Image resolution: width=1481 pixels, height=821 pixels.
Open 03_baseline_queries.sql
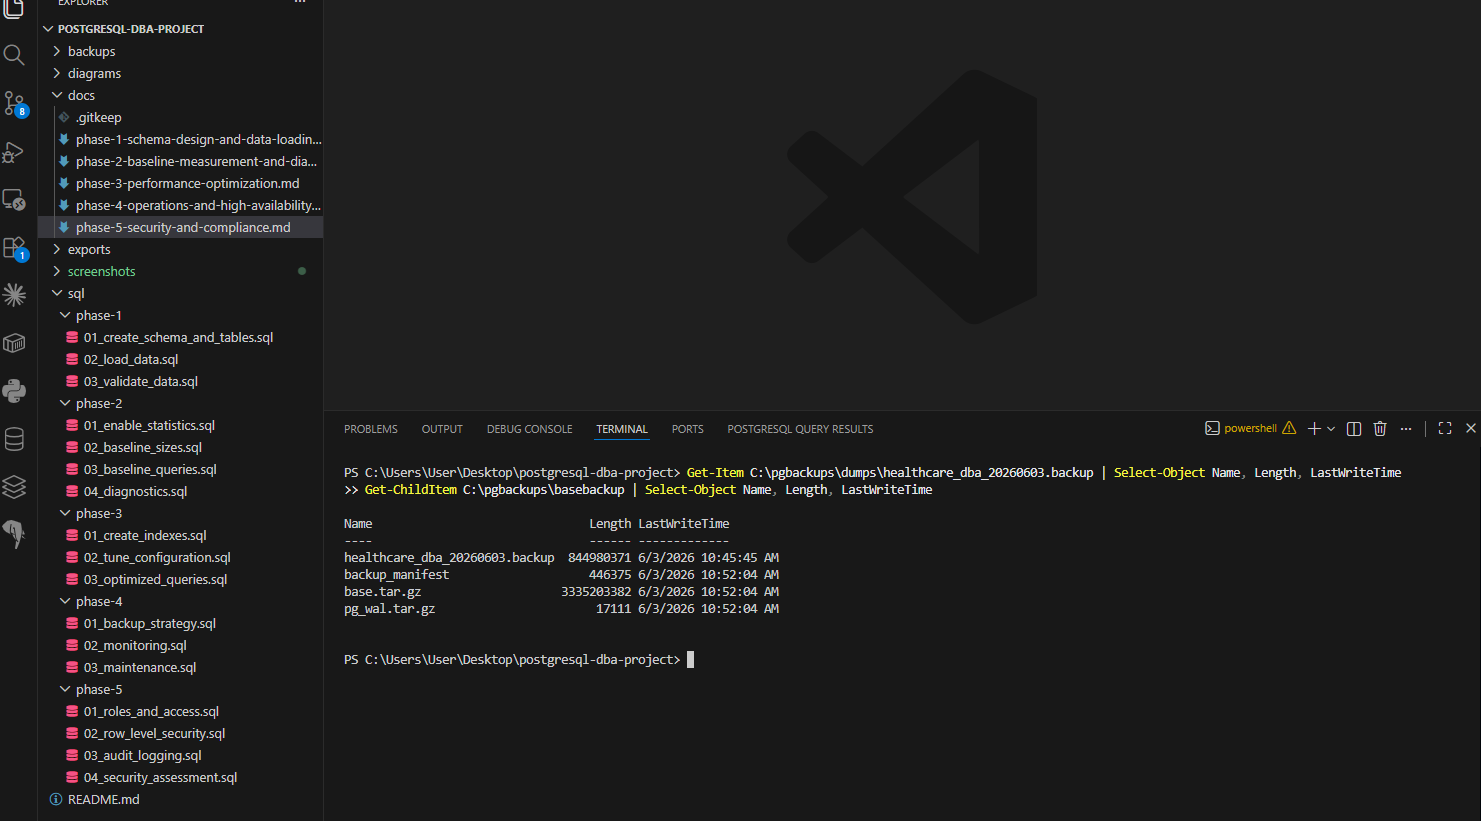[180, 469]
